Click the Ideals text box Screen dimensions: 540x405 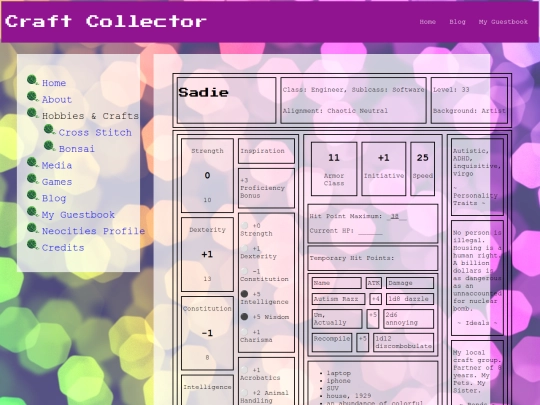pos(477,278)
